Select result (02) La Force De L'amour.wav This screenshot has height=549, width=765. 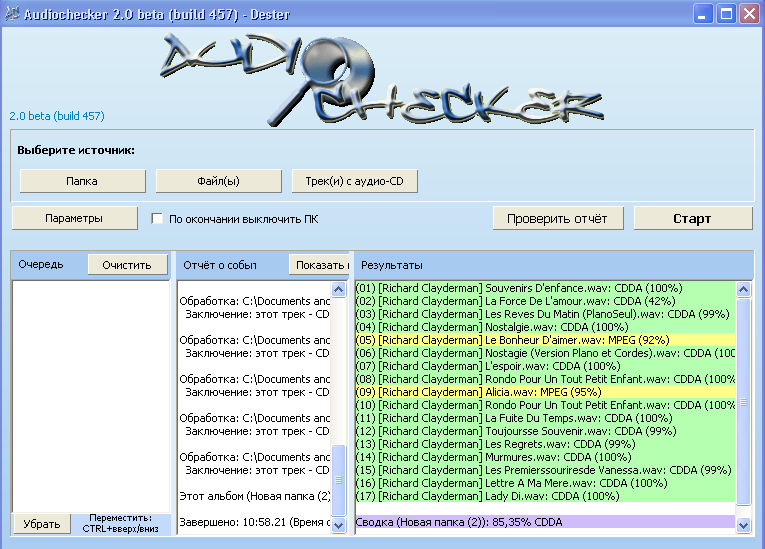[x=545, y=301]
